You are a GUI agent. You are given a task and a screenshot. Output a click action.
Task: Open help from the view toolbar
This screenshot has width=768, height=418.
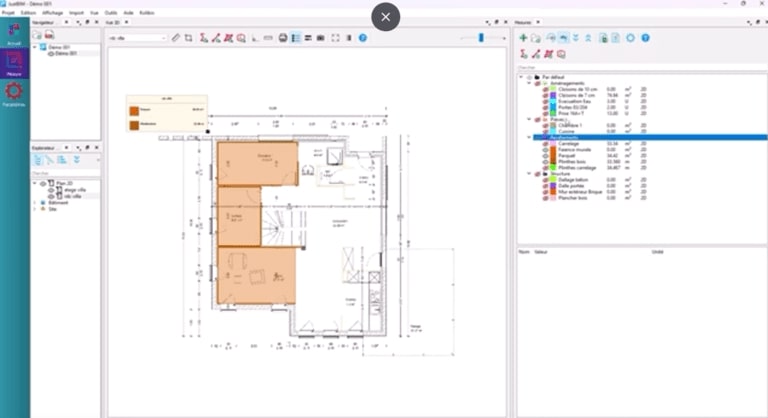[x=362, y=38]
